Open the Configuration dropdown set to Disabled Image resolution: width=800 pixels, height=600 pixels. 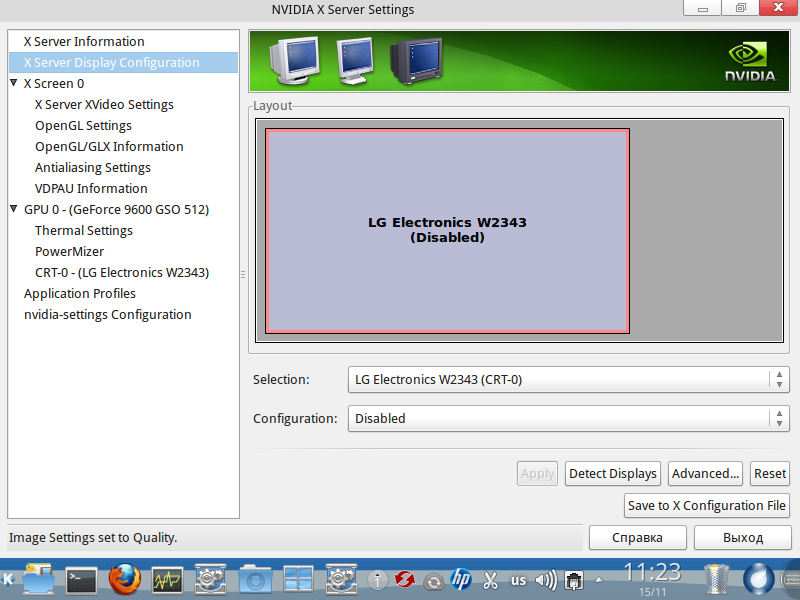[568, 418]
